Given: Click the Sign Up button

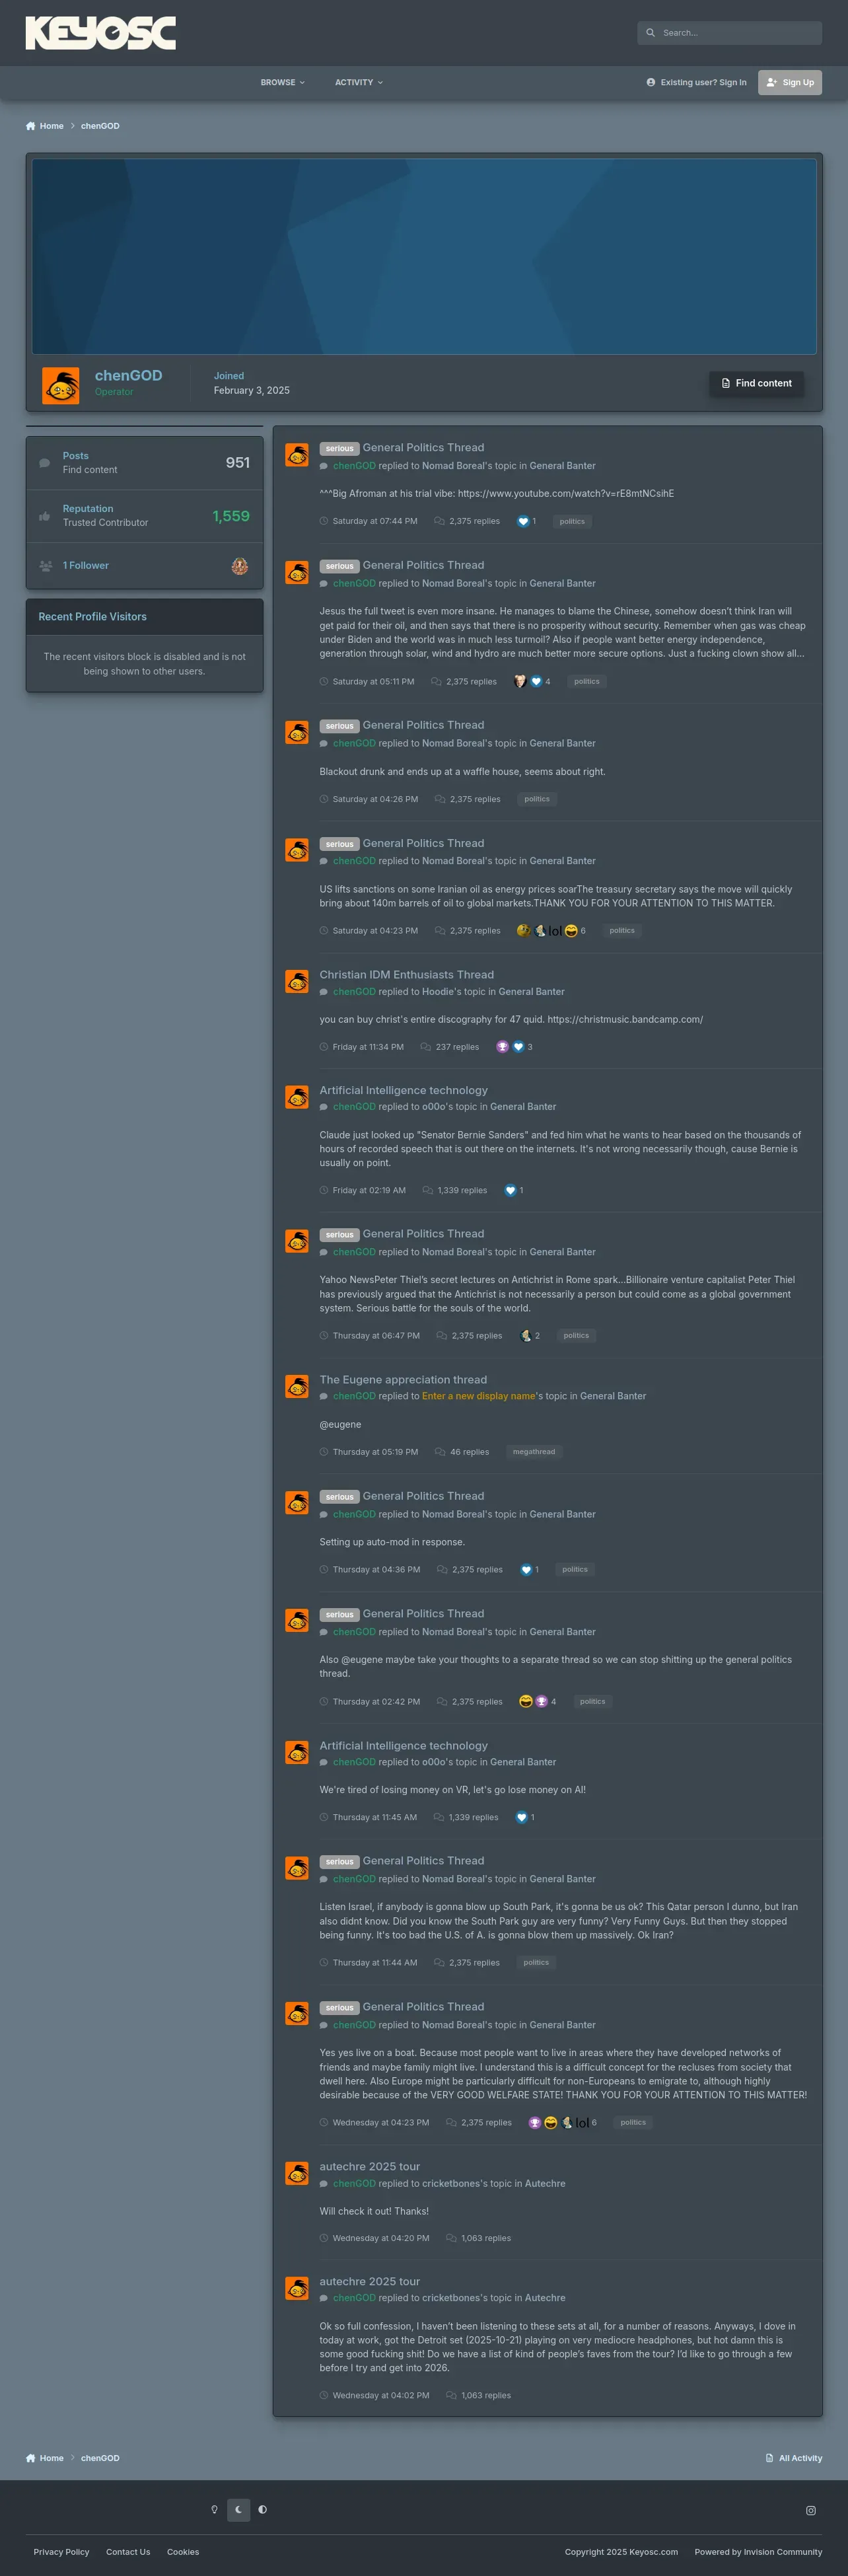Looking at the screenshot, I should (x=790, y=82).
